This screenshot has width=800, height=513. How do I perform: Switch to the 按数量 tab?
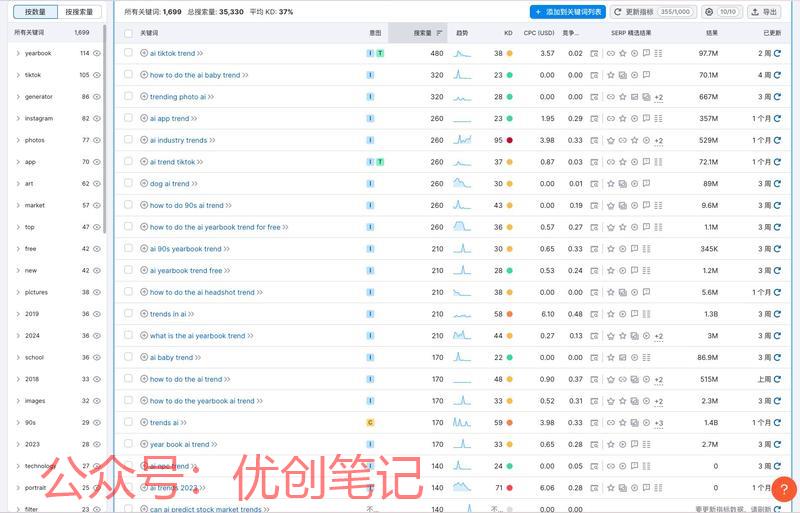click(35, 12)
